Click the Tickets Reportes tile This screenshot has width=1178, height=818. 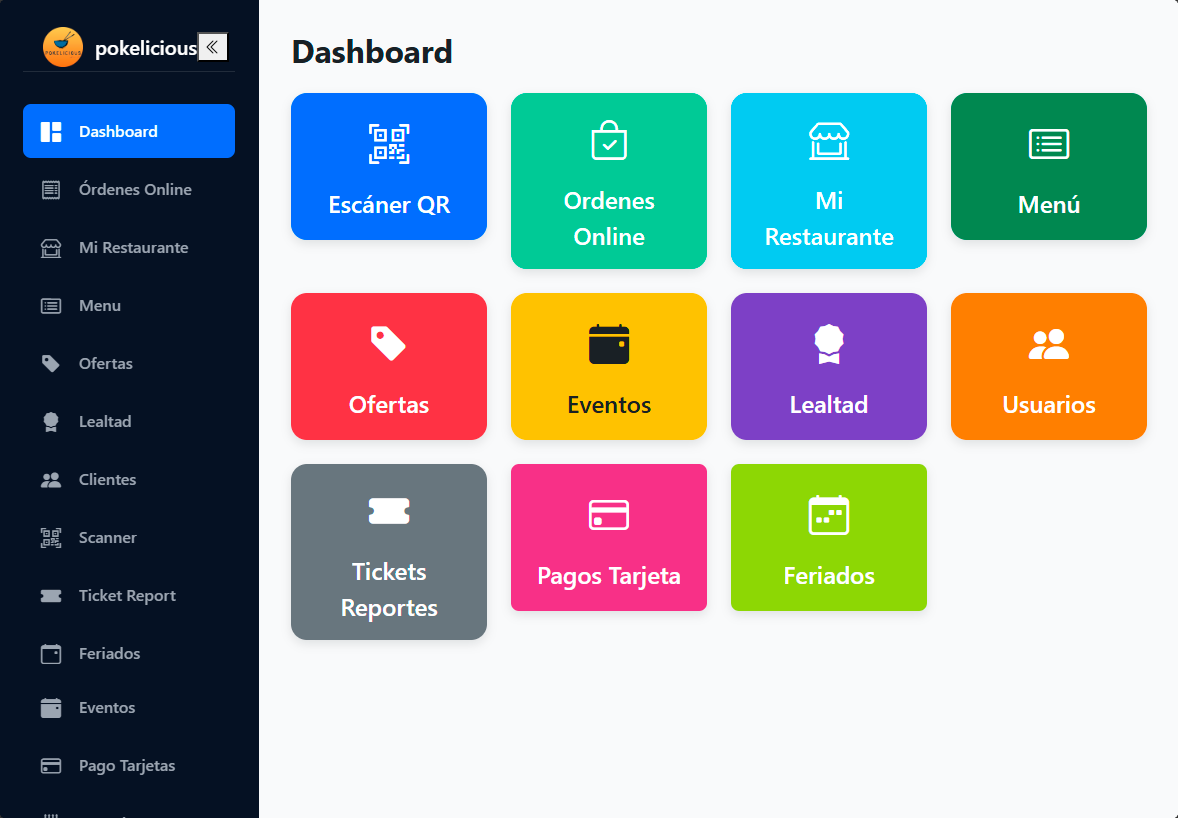pos(388,551)
